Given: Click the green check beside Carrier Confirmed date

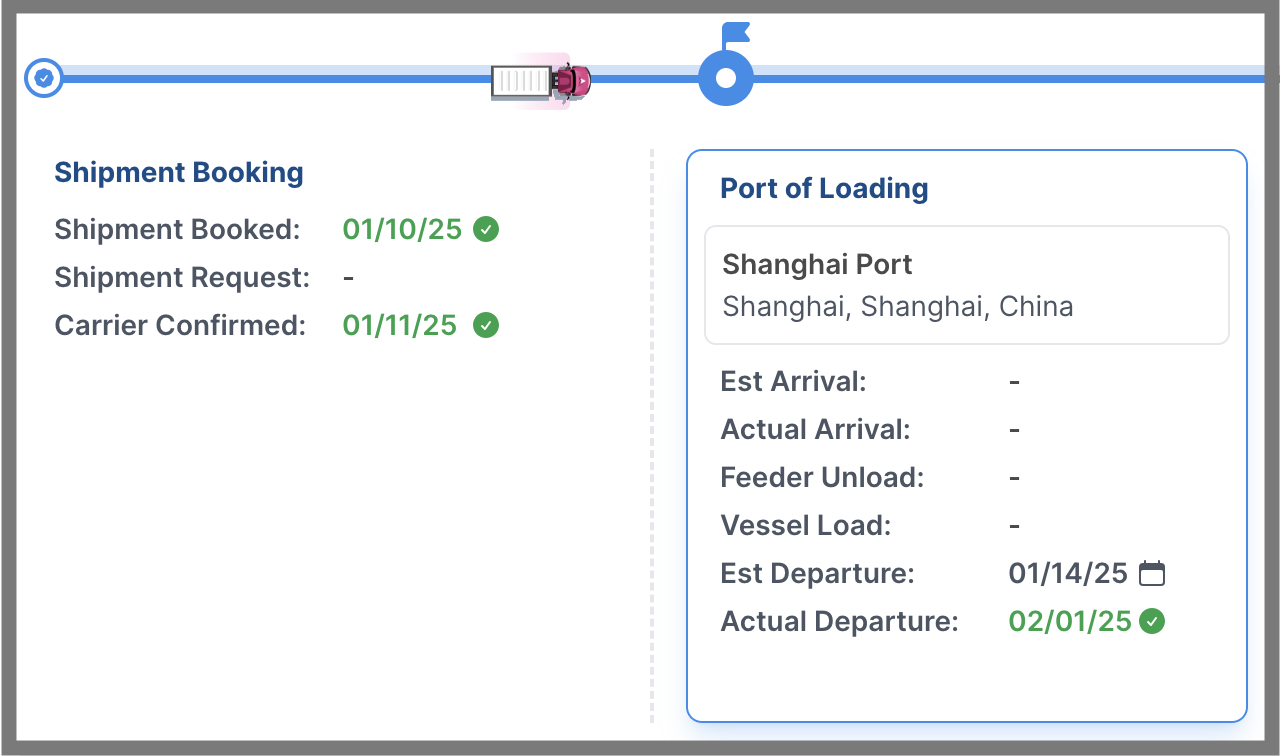Looking at the screenshot, I should [x=486, y=326].
